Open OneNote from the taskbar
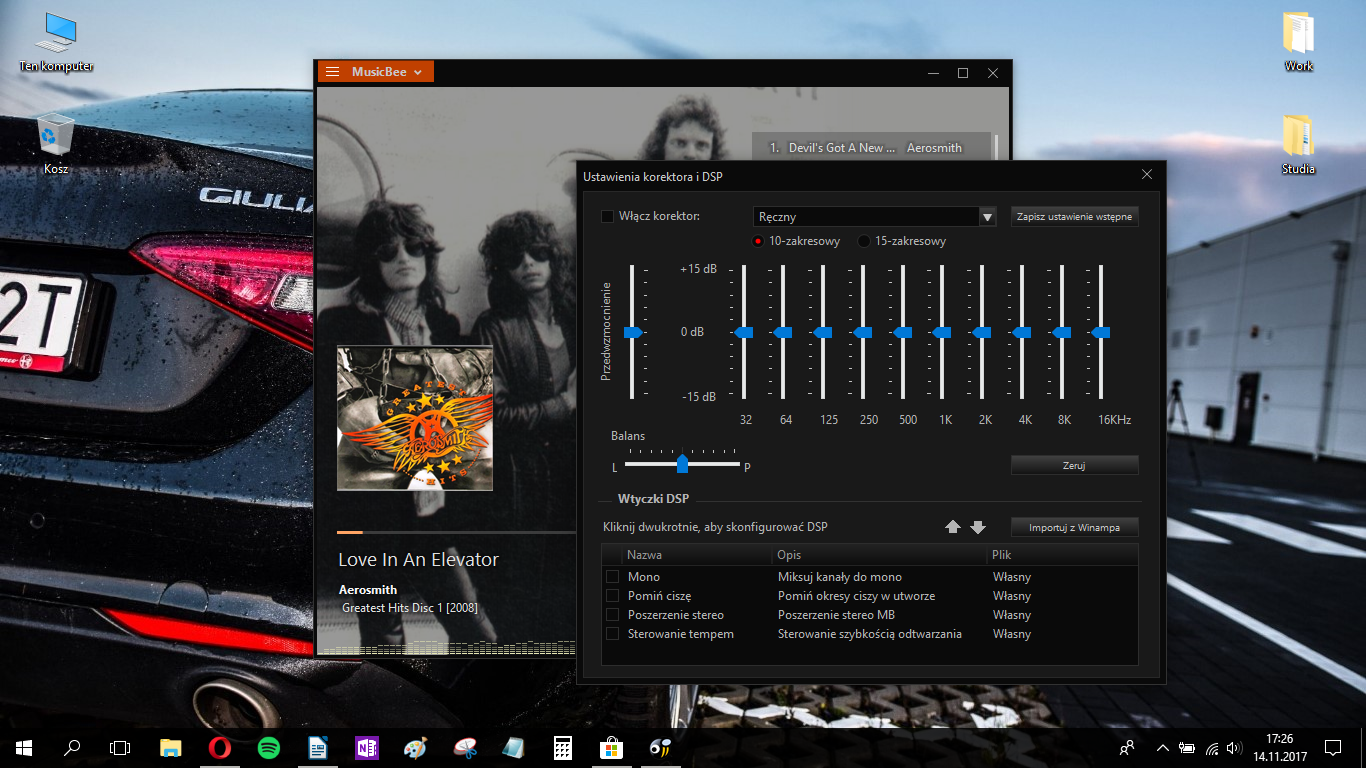Viewport: 1366px width, 768px height. click(x=366, y=747)
